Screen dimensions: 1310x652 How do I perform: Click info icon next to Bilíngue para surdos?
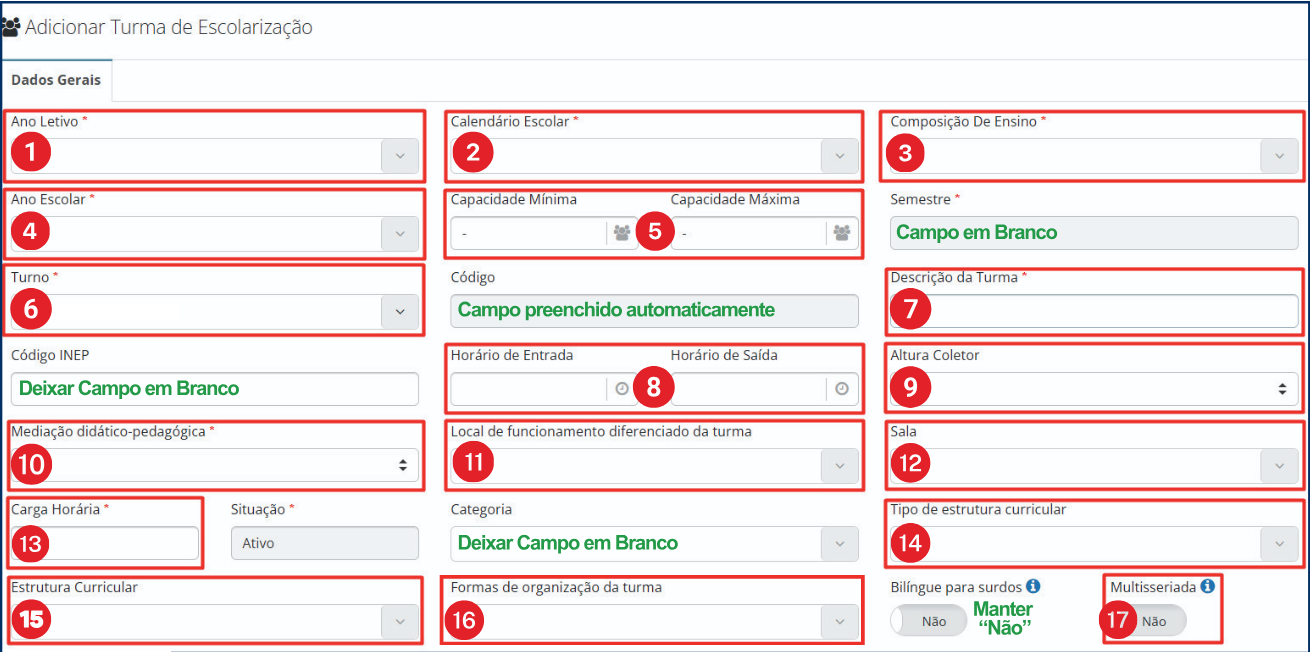[1033, 587]
